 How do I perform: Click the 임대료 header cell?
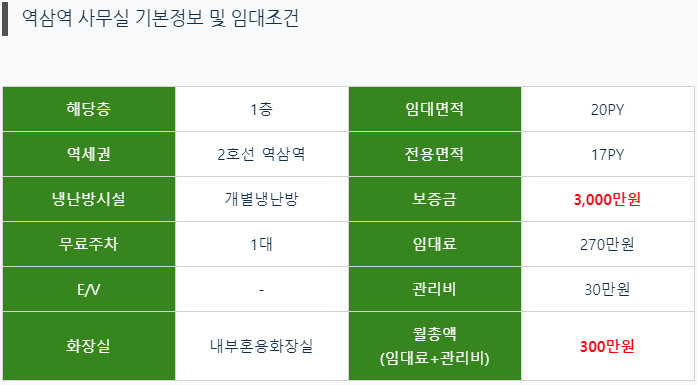(435, 244)
